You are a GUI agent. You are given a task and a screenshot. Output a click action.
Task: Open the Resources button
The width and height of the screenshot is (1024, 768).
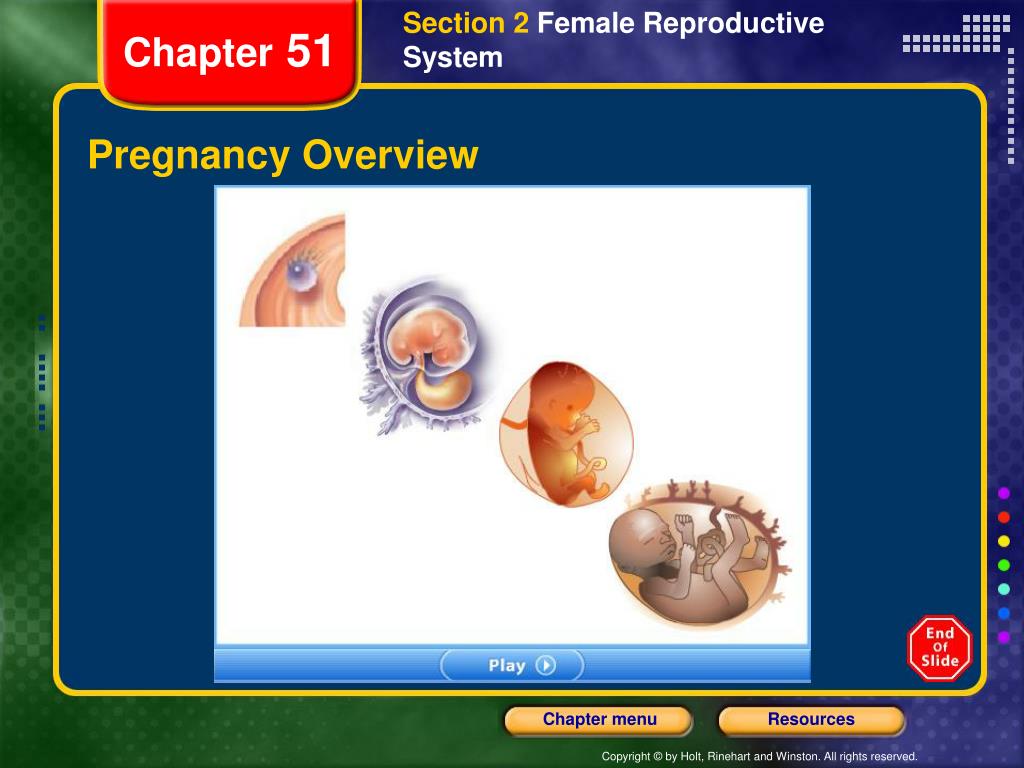click(811, 720)
